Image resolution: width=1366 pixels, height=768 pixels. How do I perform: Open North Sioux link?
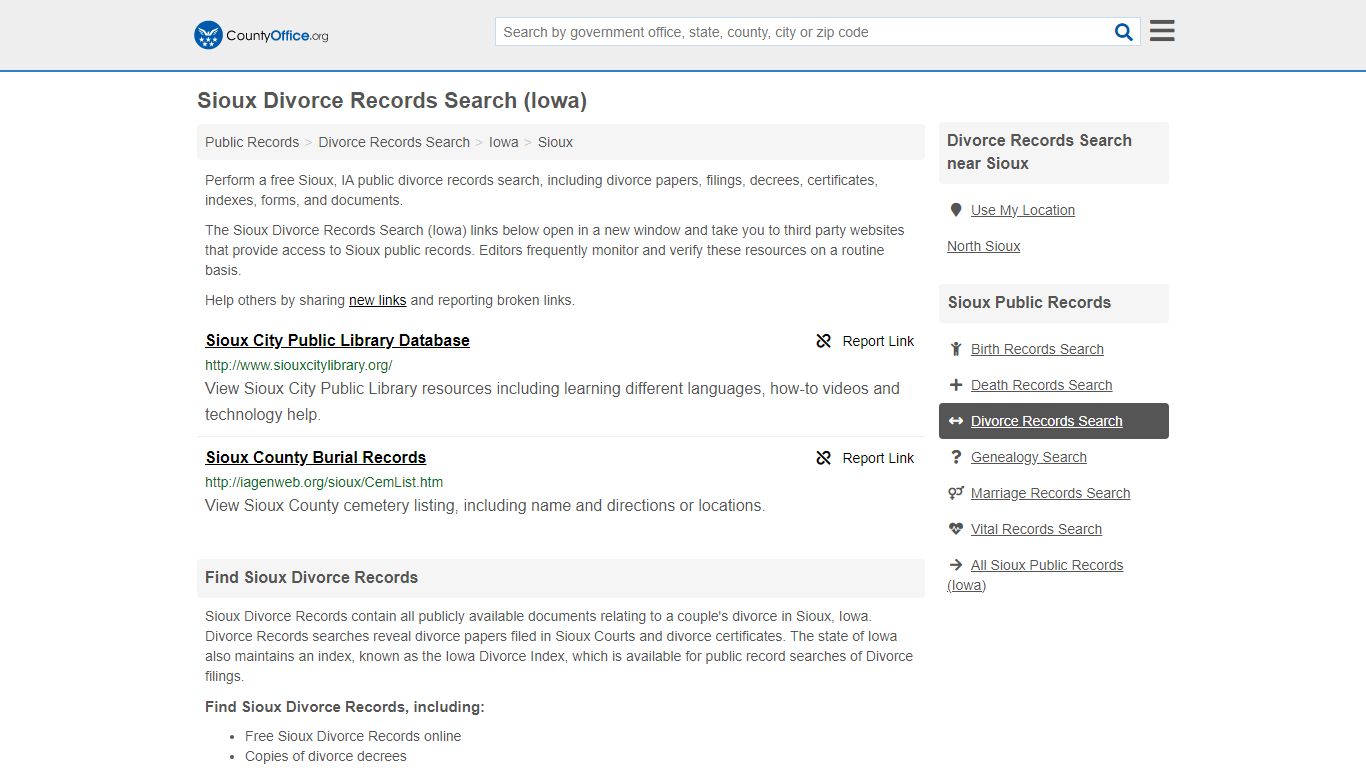pos(984,246)
